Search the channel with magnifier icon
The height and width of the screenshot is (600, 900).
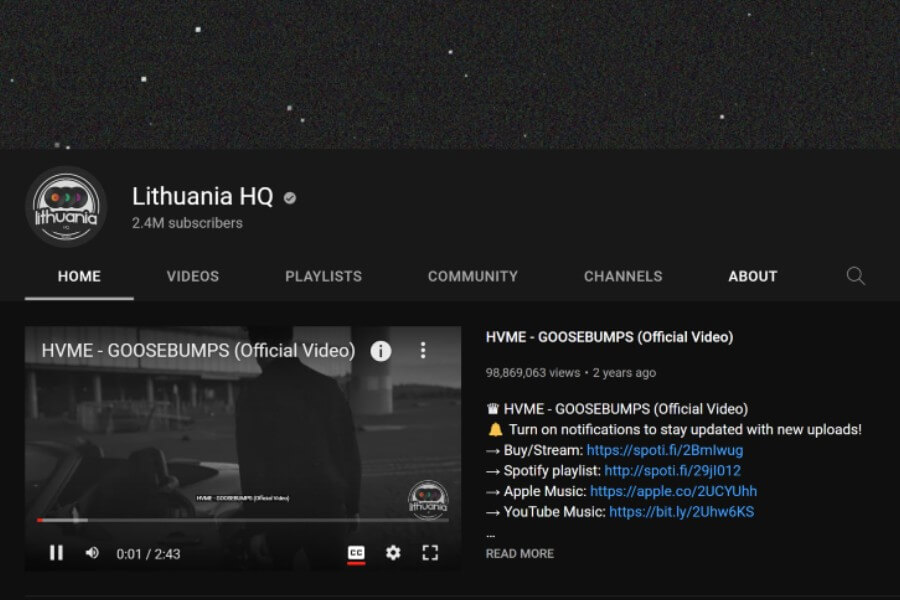pyautogui.click(x=855, y=276)
